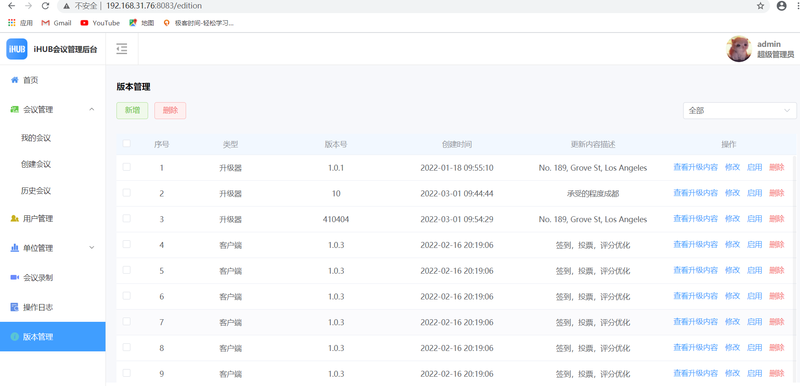Go to 我的会议 in sidebar

click(36, 138)
